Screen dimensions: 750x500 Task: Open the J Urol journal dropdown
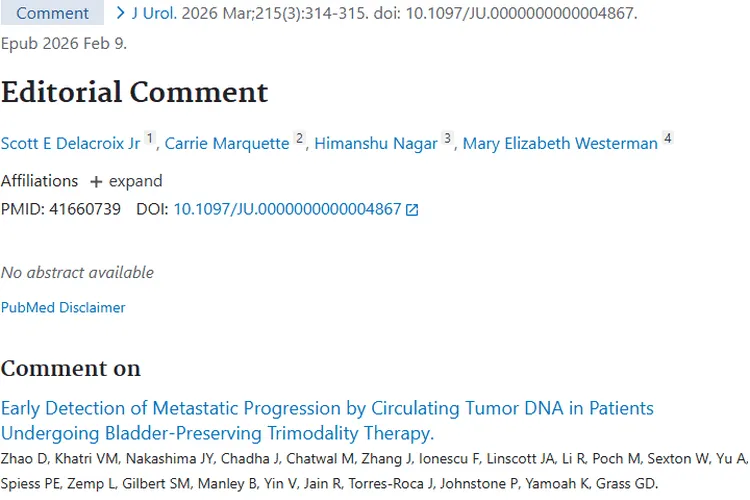pos(153,14)
